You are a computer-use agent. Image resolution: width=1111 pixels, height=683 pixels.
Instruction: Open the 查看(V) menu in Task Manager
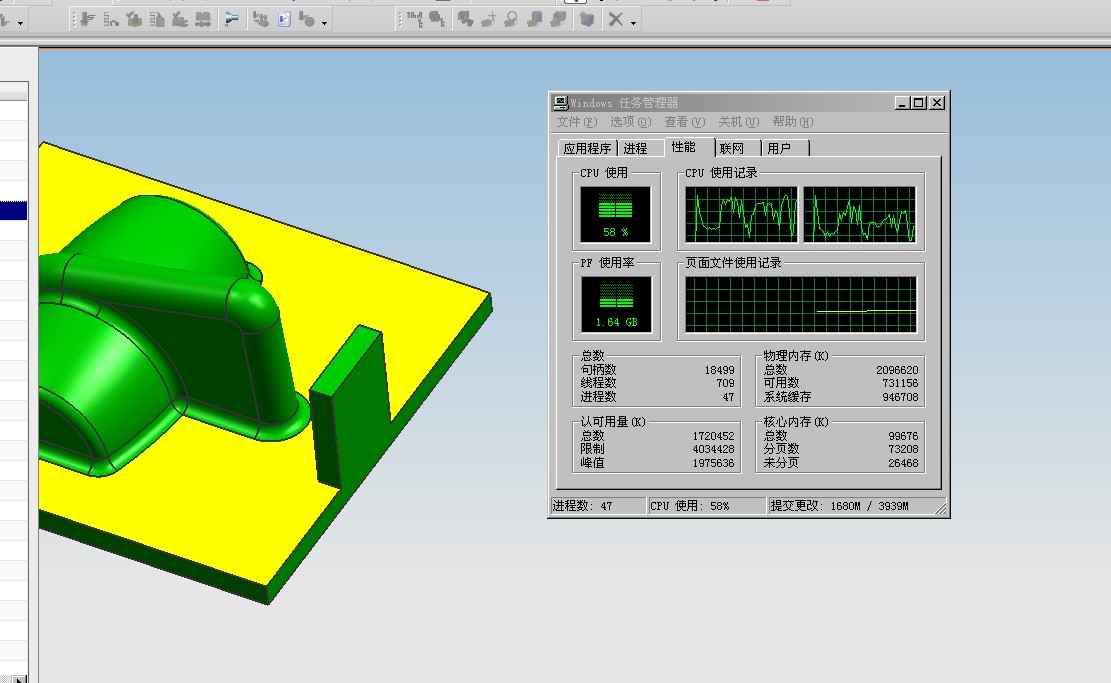coord(684,122)
